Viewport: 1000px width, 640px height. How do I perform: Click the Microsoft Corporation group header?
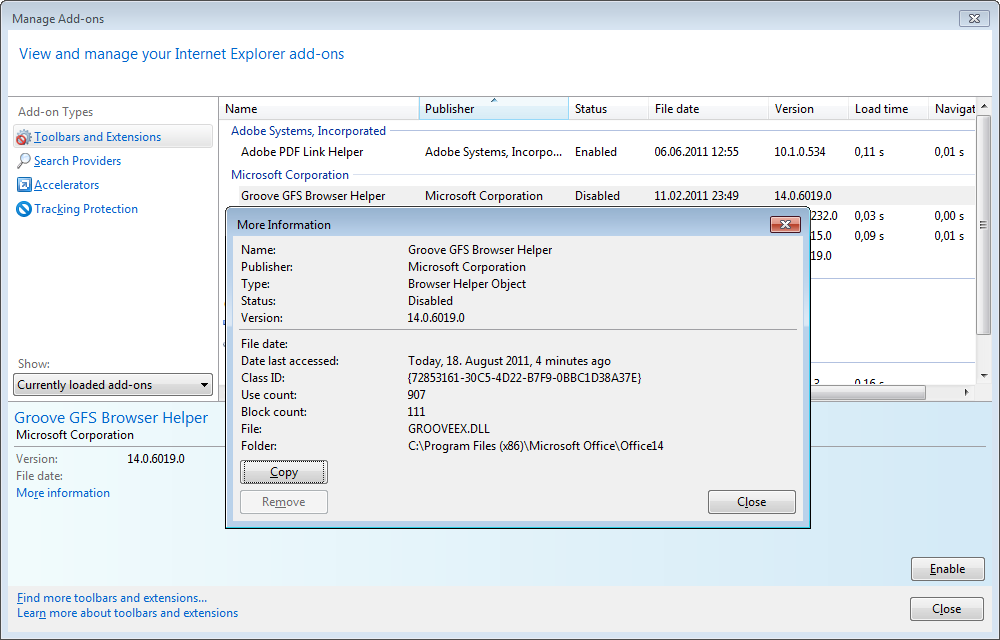point(290,175)
